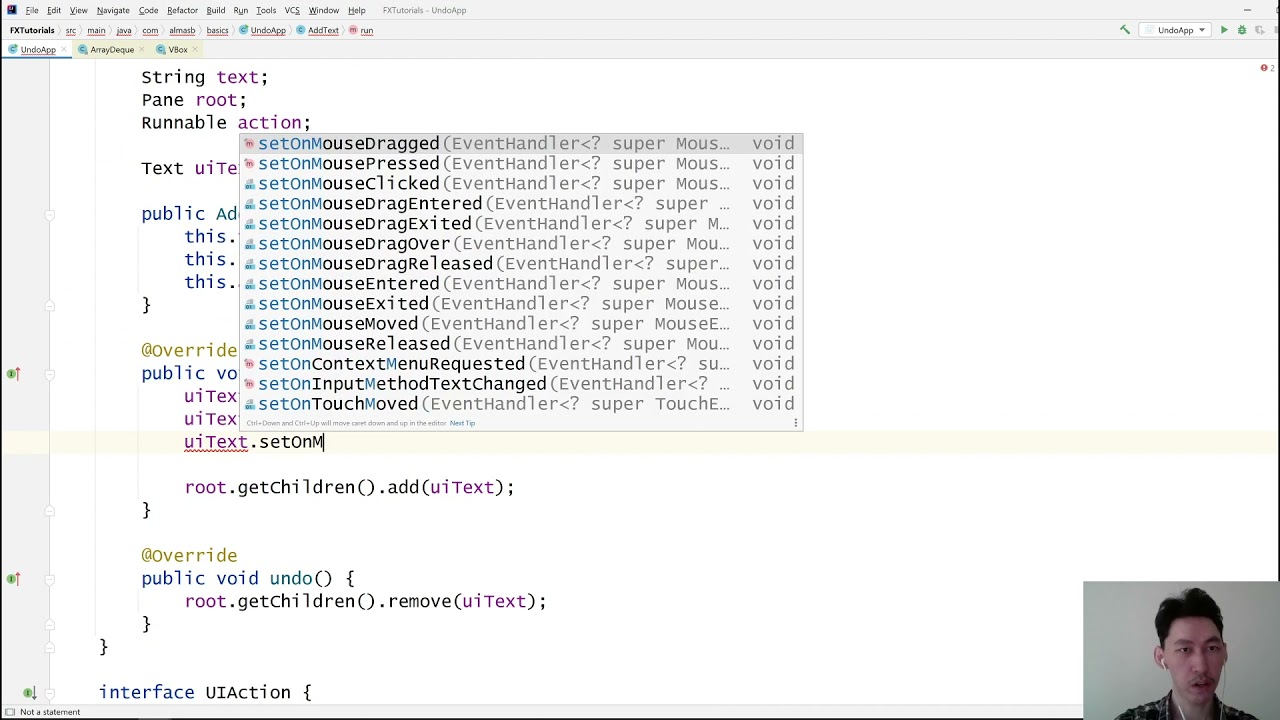Select setOnTouchMoved completion suggestion

coord(520,404)
